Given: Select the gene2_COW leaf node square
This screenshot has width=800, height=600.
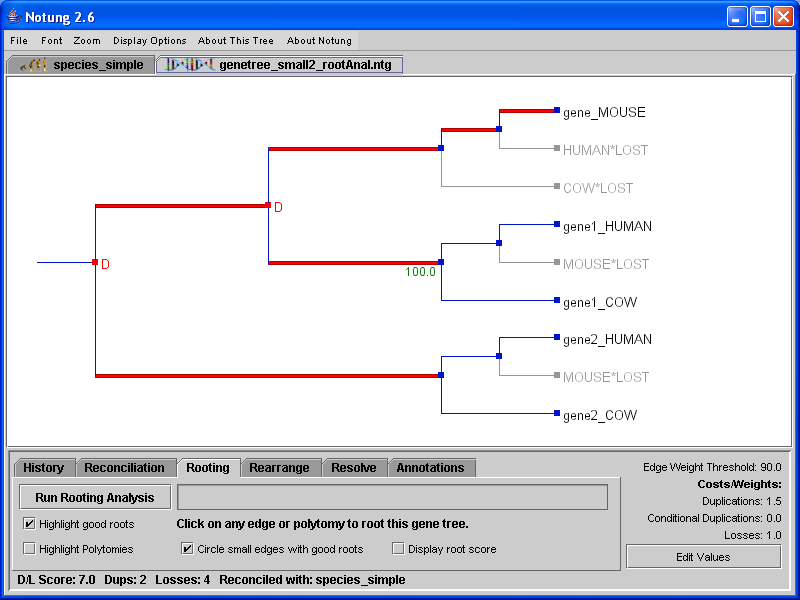Looking at the screenshot, I should pyautogui.click(x=556, y=413).
